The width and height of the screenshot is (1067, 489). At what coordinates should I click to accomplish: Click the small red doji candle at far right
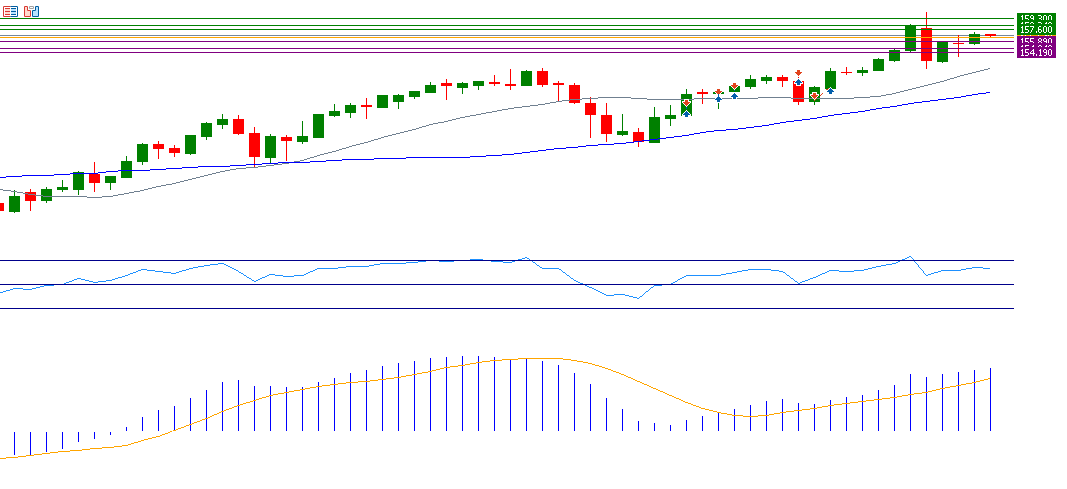pos(990,35)
